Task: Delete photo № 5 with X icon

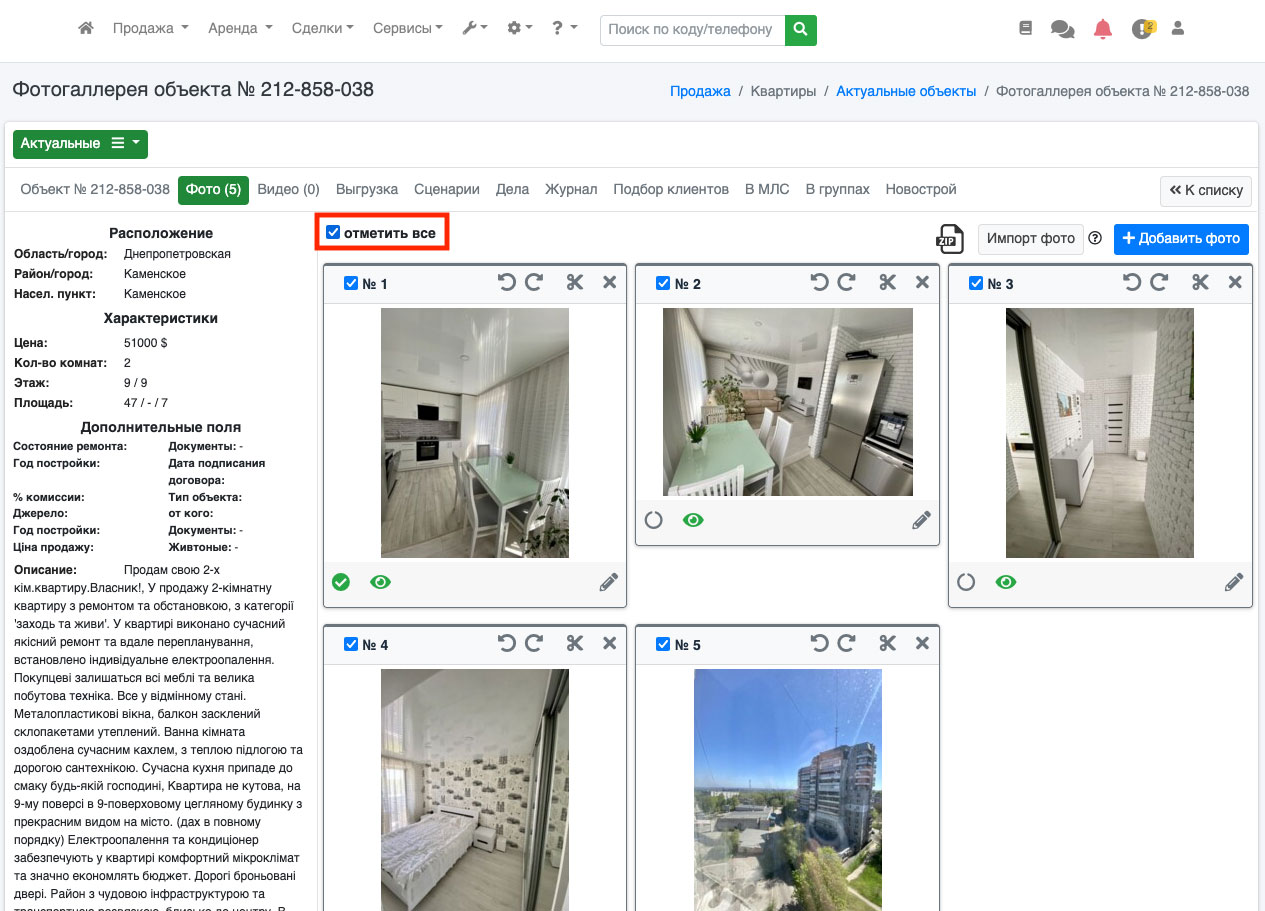Action: coord(922,644)
